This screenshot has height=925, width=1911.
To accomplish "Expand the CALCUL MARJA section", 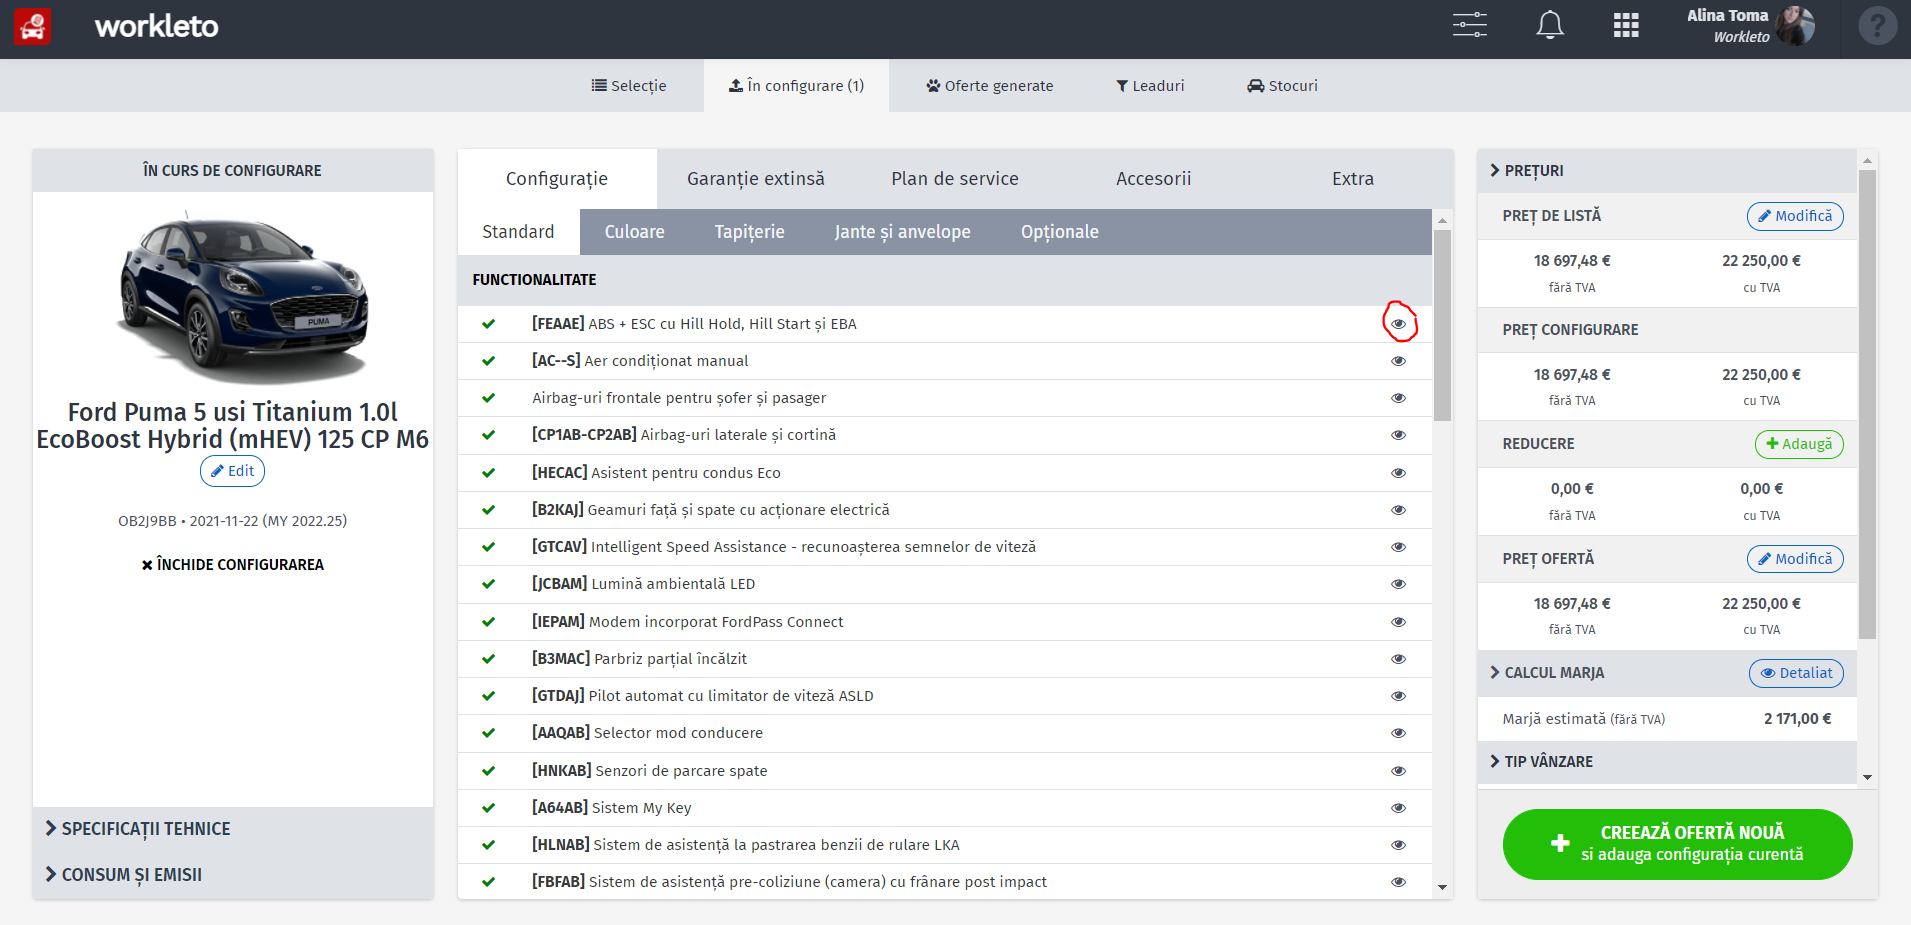I will point(1547,673).
